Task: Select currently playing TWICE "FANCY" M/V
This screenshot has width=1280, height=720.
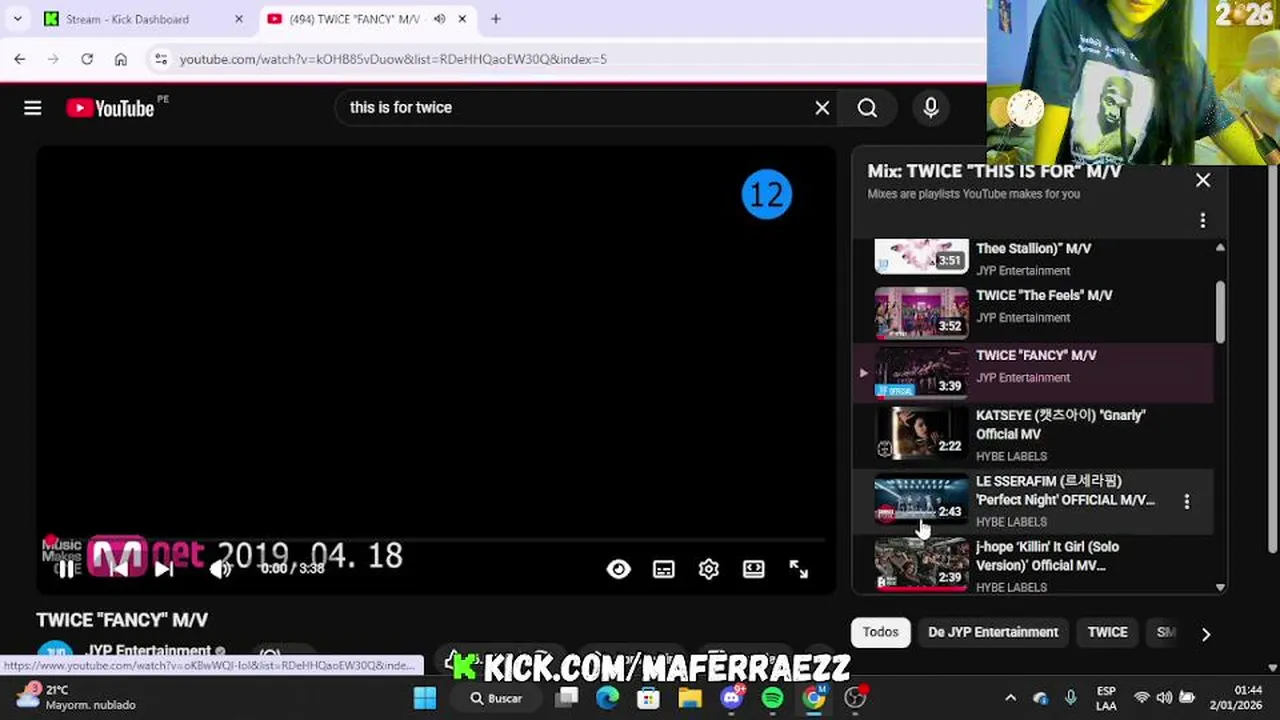Action: click(1035, 372)
